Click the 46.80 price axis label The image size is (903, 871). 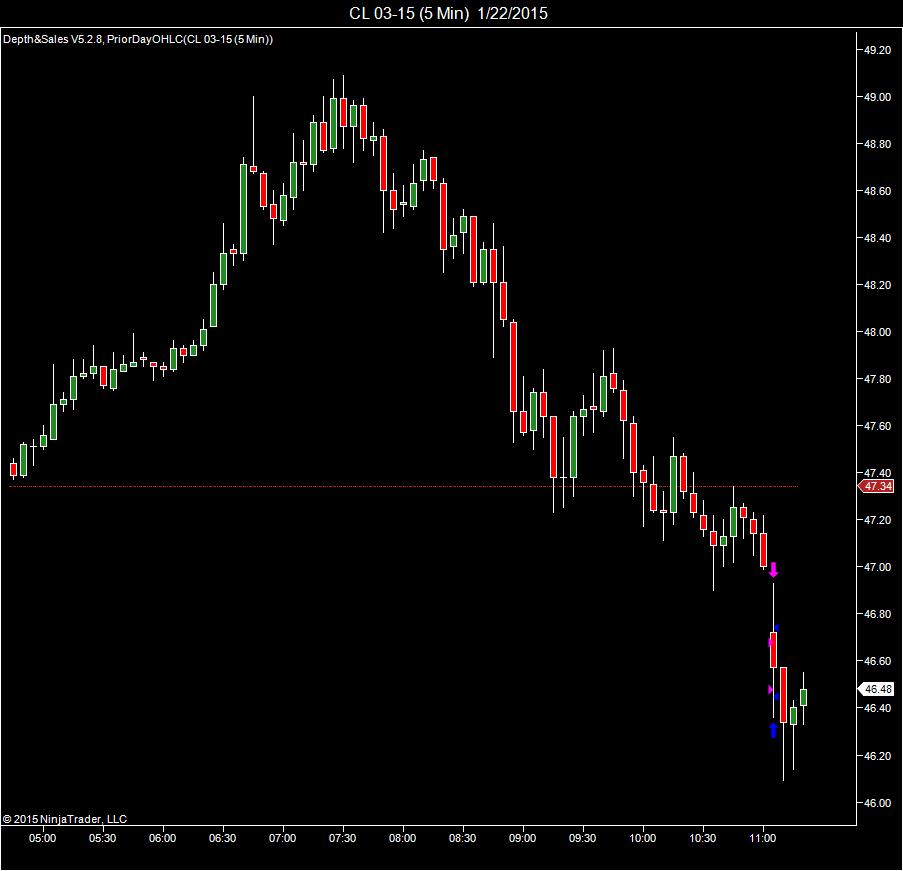(877, 614)
